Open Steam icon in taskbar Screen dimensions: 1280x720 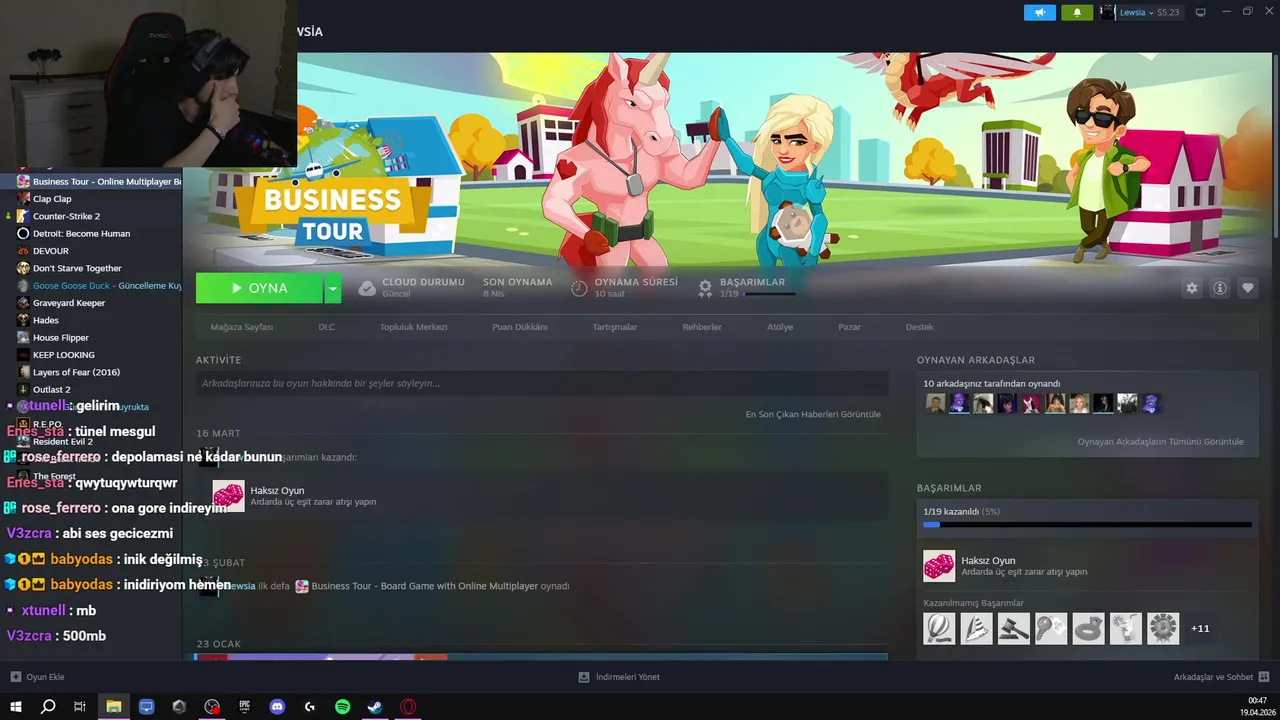[375, 707]
